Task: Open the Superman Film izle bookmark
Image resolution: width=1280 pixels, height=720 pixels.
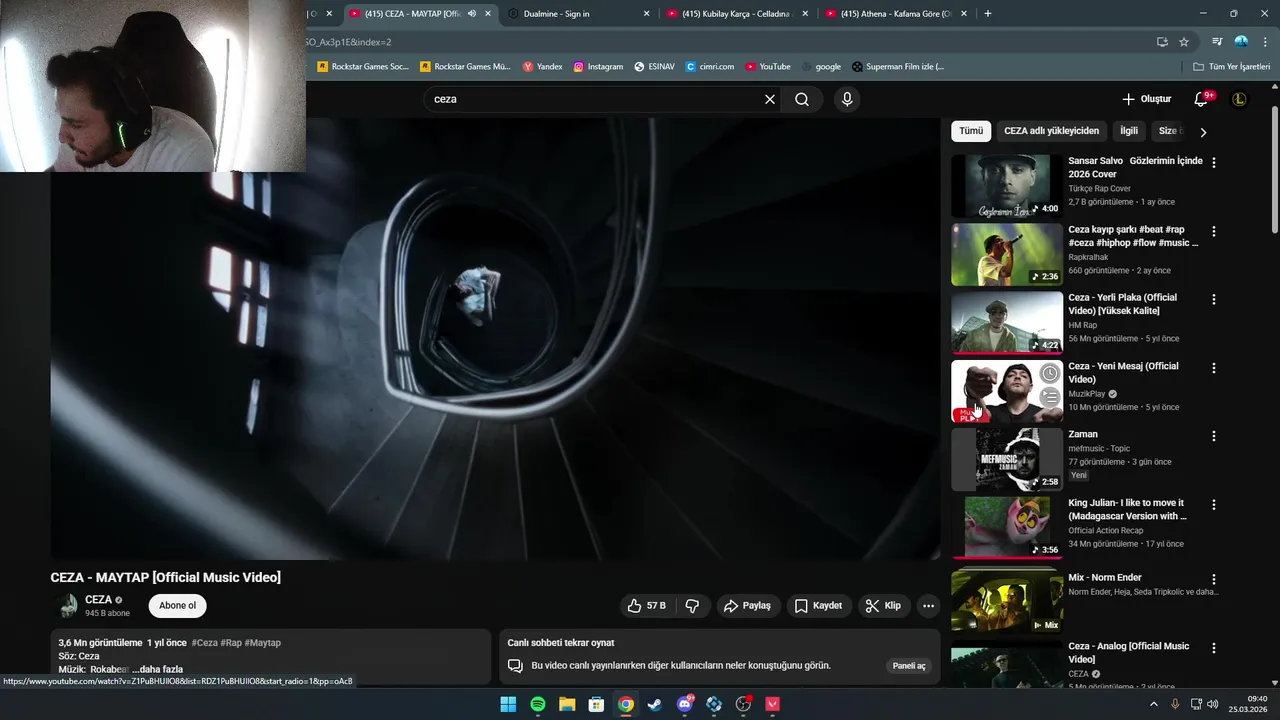Action: [x=898, y=67]
